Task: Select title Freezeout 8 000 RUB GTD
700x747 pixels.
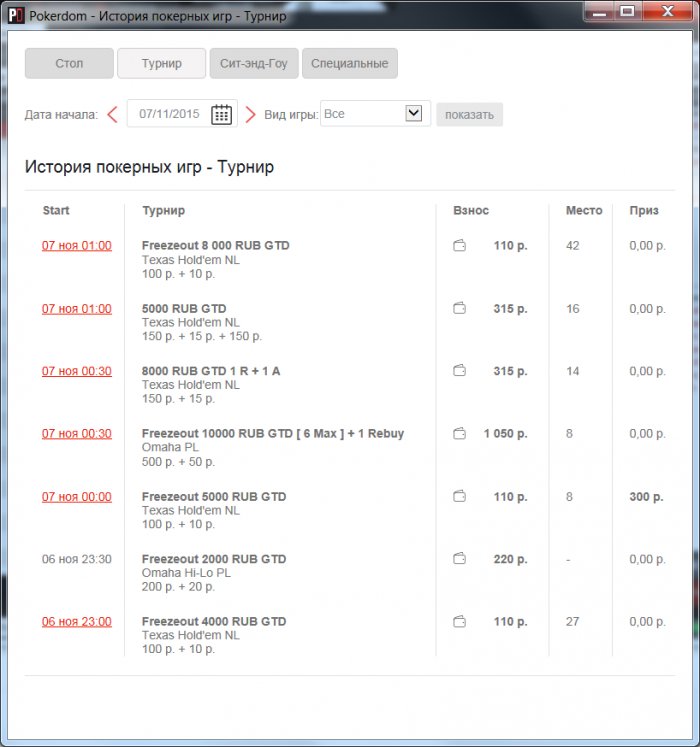Action: click(x=215, y=245)
